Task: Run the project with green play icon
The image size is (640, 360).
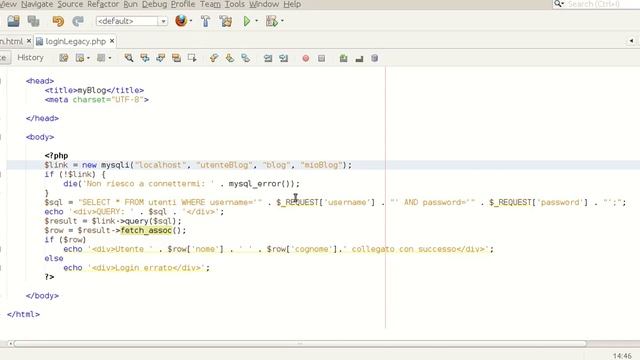Action: click(247, 21)
